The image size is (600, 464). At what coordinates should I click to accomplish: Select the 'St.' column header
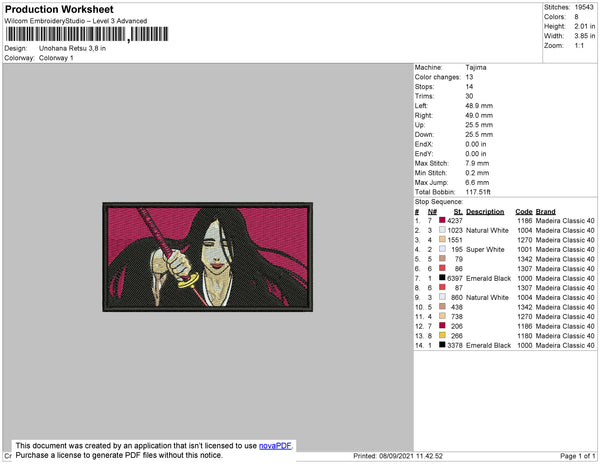[x=458, y=212]
